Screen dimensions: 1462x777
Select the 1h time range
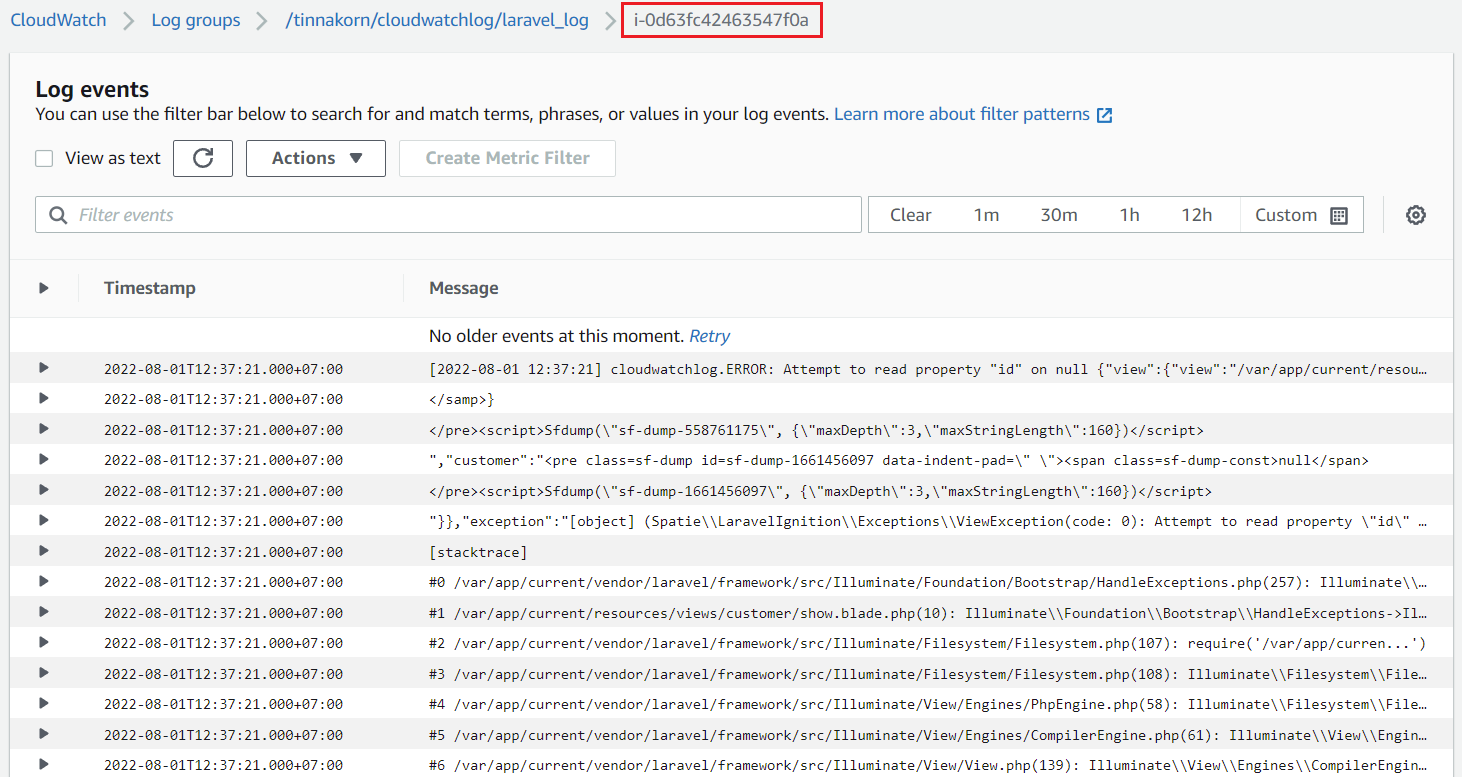point(1129,215)
